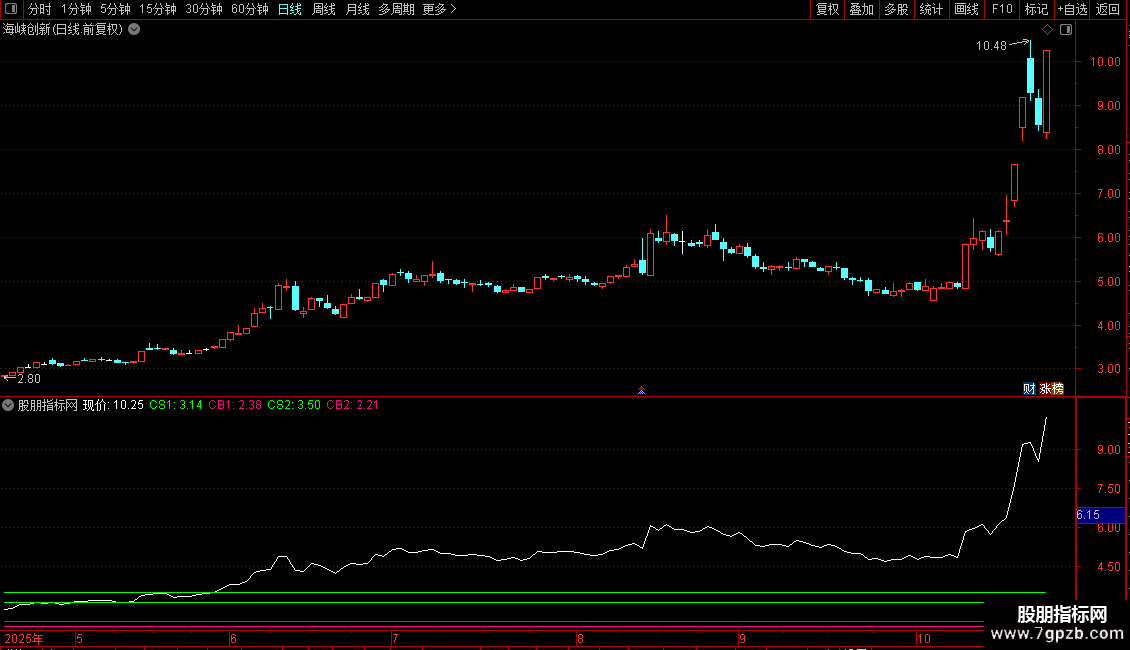
Task: Open the 画线 drawing tools
Action: (x=966, y=9)
